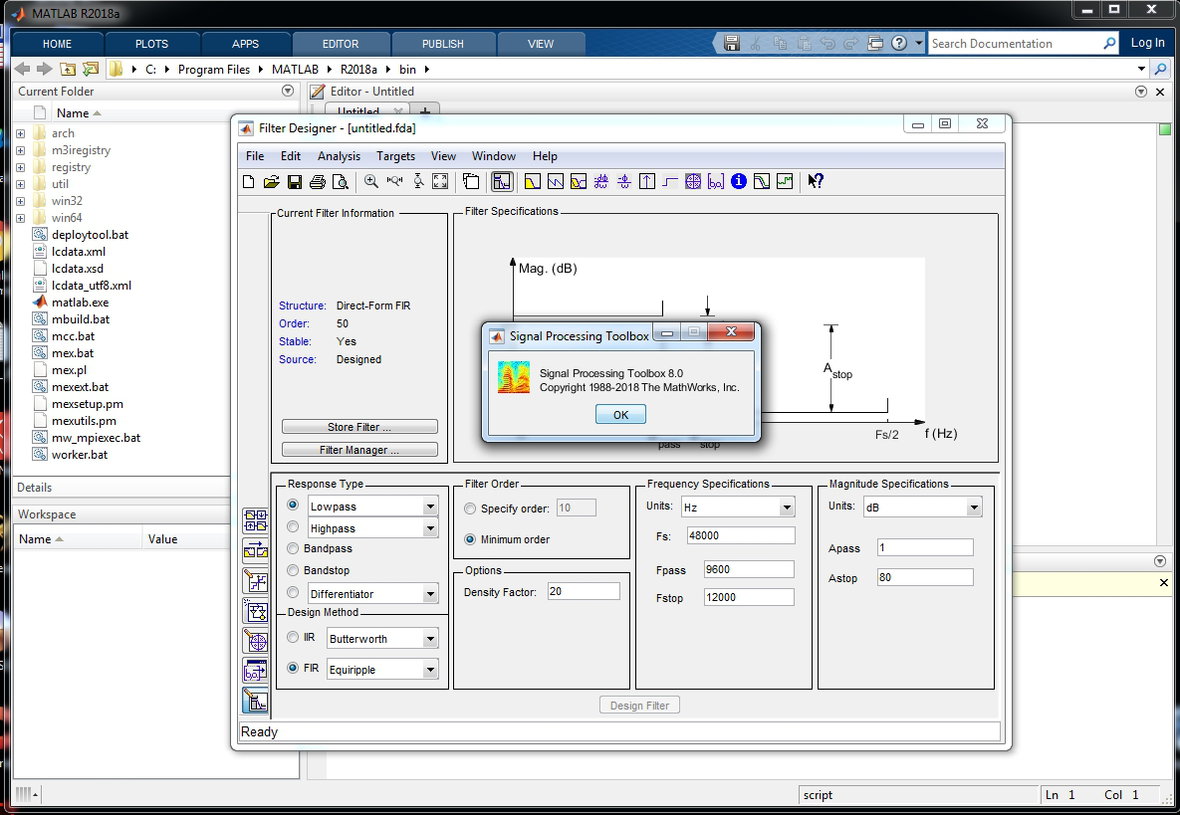Image resolution: width=1180 pixels, height=815 pixels.
Task: Choose the IIR design method
Action: [293, 637]
